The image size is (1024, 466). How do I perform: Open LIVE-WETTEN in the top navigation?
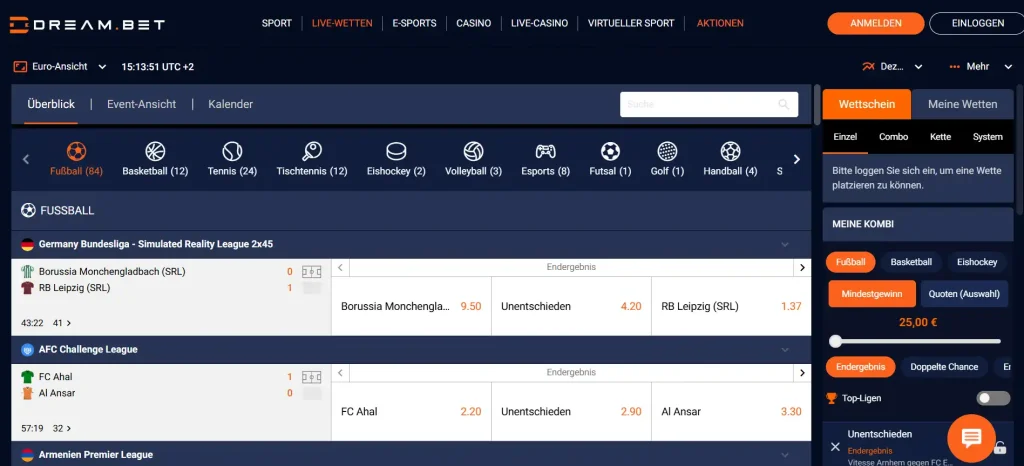(x=342, y=23)
